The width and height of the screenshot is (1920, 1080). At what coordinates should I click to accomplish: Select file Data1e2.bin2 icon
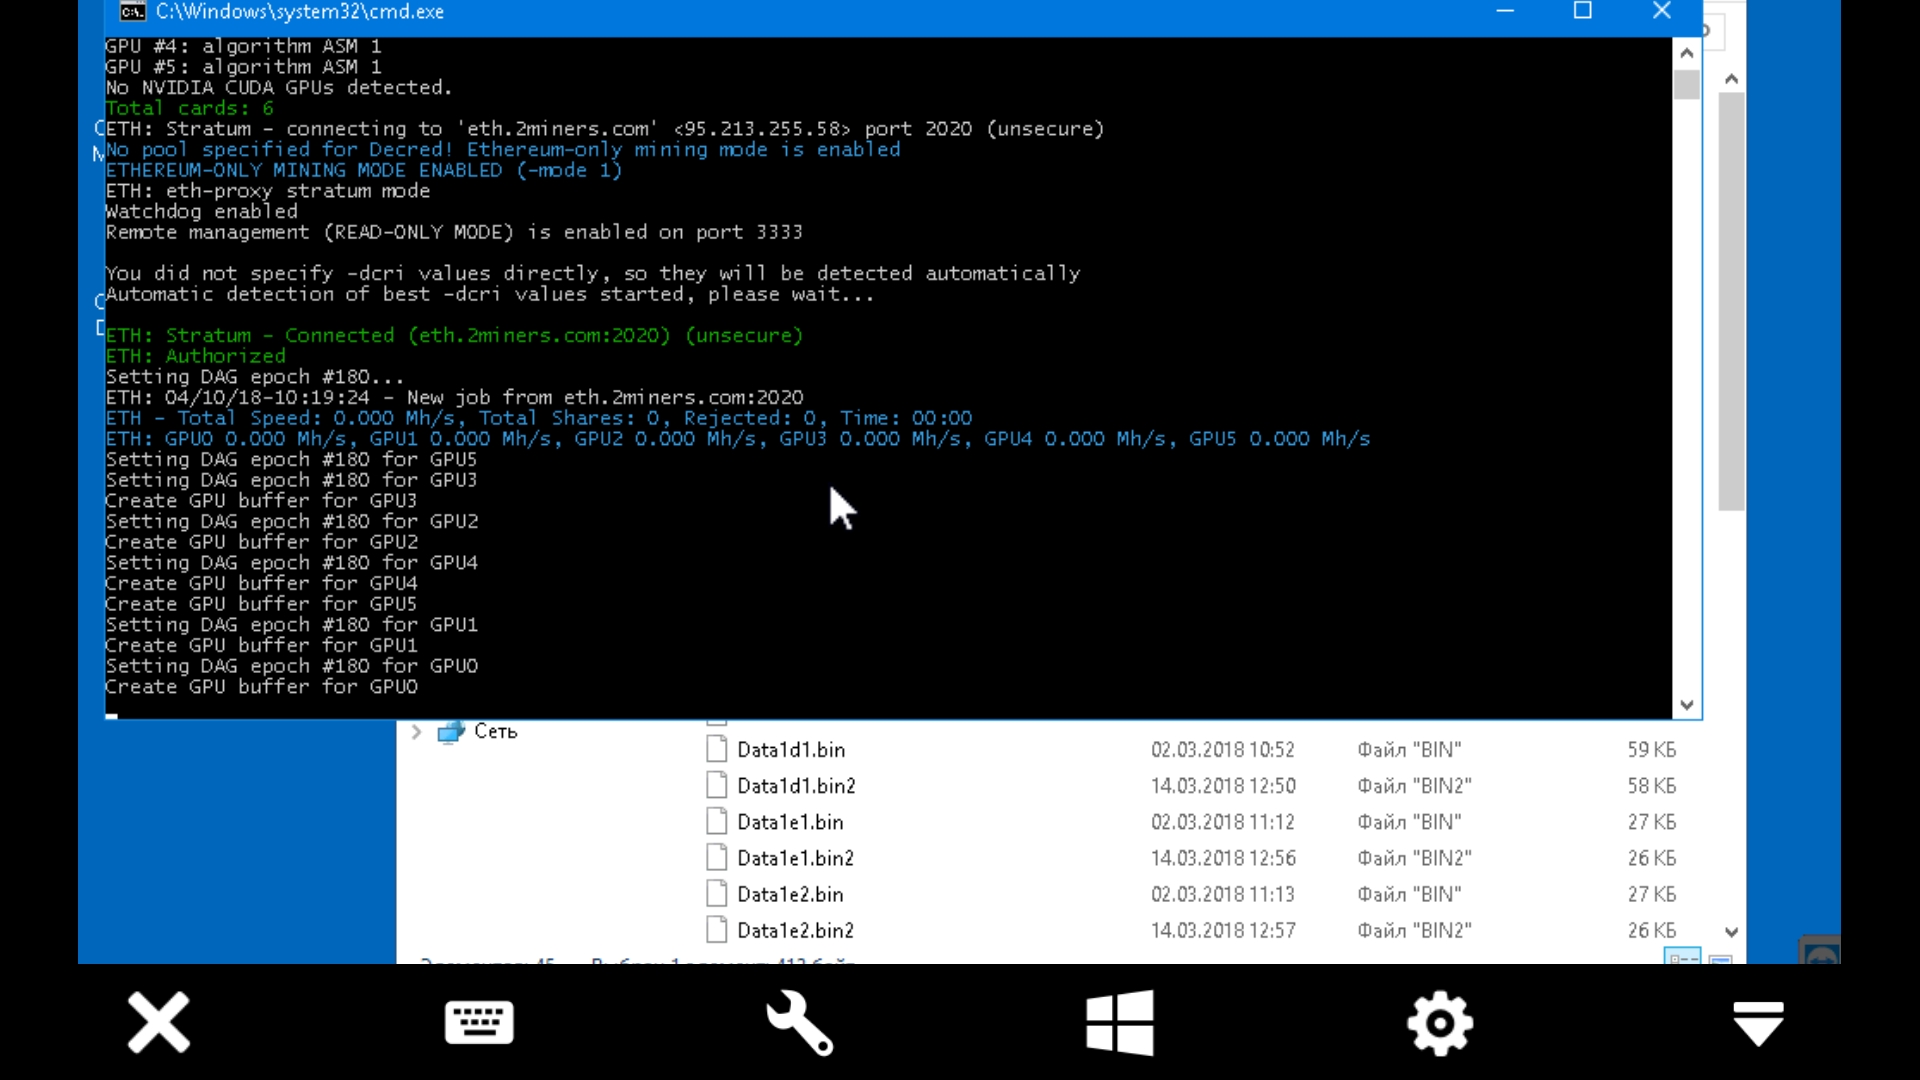coord(716,930)
